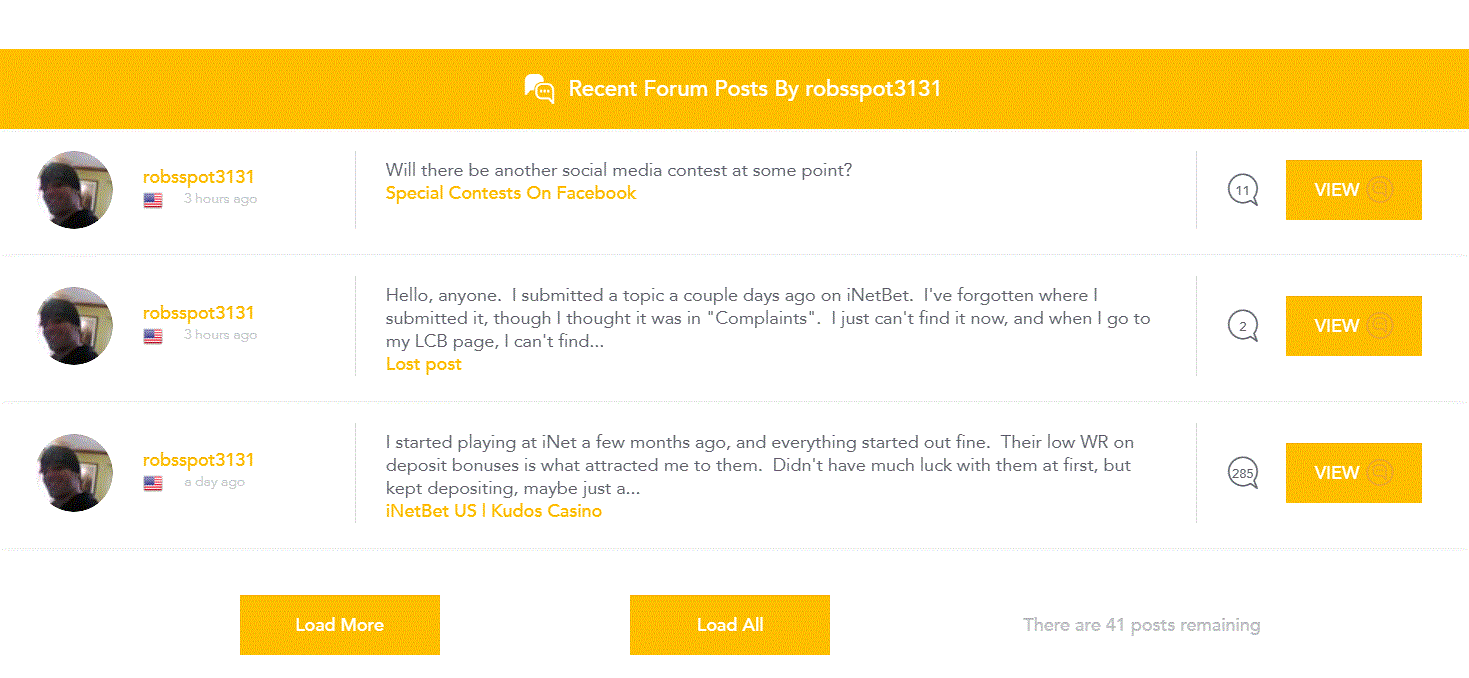The height and width of the screenshot is (678, 1469).
Task: Click avatar thumbnail of first post
Action: click(75, 190)
